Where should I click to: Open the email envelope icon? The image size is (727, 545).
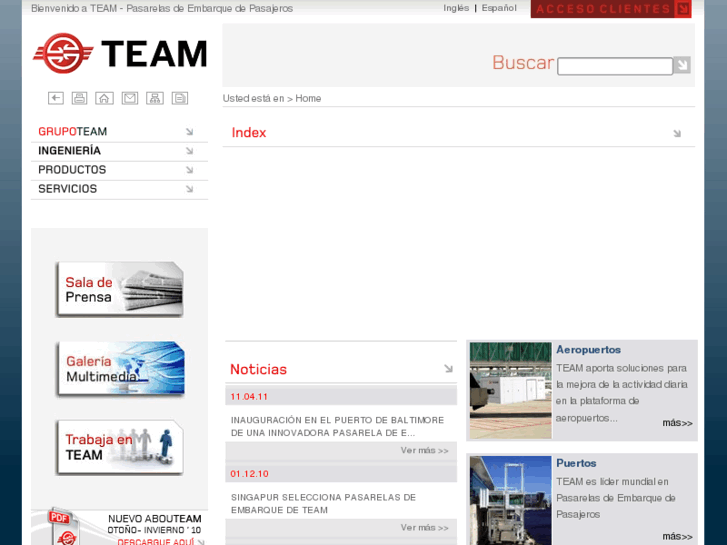130,98
